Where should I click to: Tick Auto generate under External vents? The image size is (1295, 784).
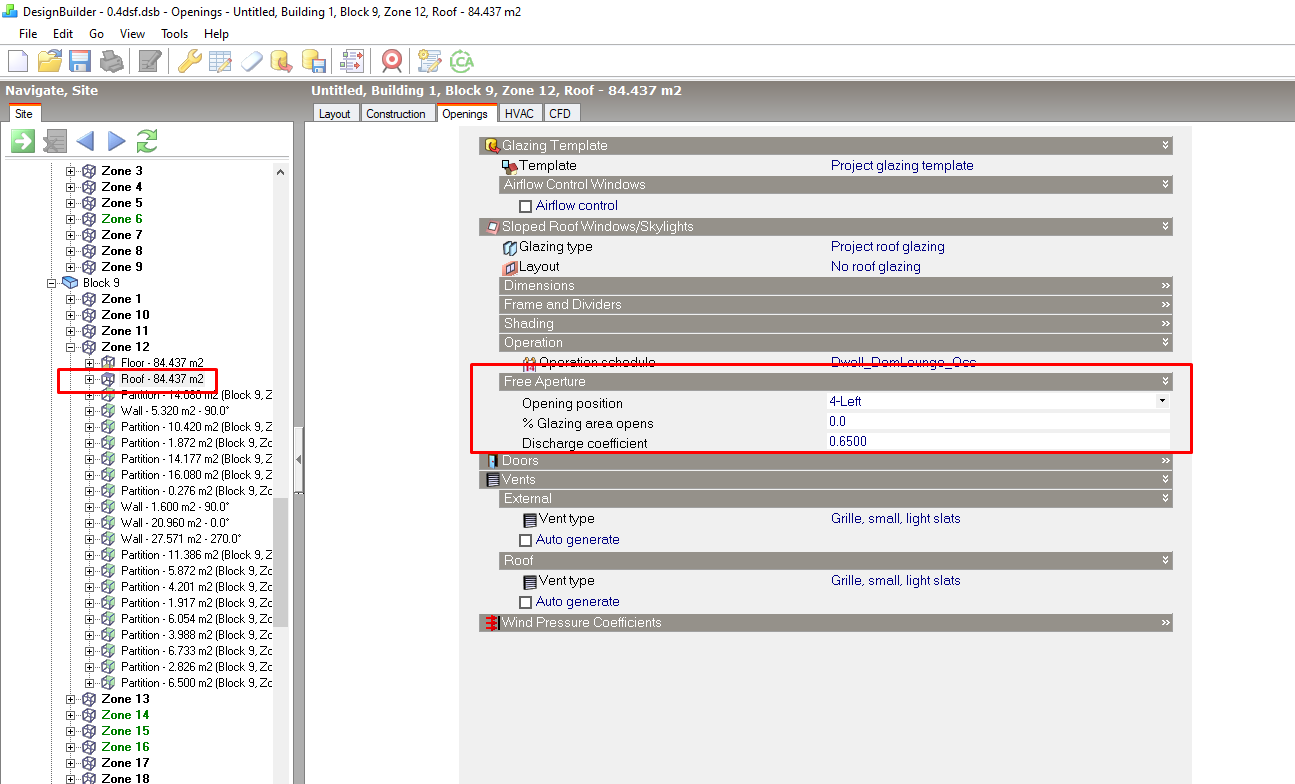pos(525,540)
